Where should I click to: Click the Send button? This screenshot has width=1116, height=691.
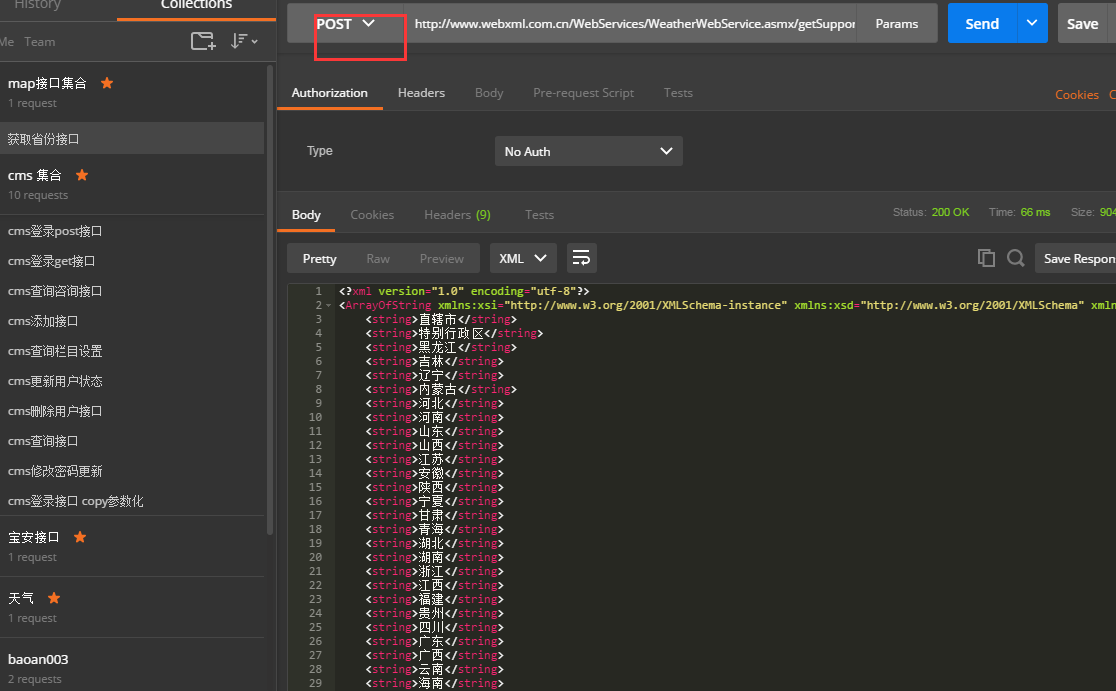[982, 23]
